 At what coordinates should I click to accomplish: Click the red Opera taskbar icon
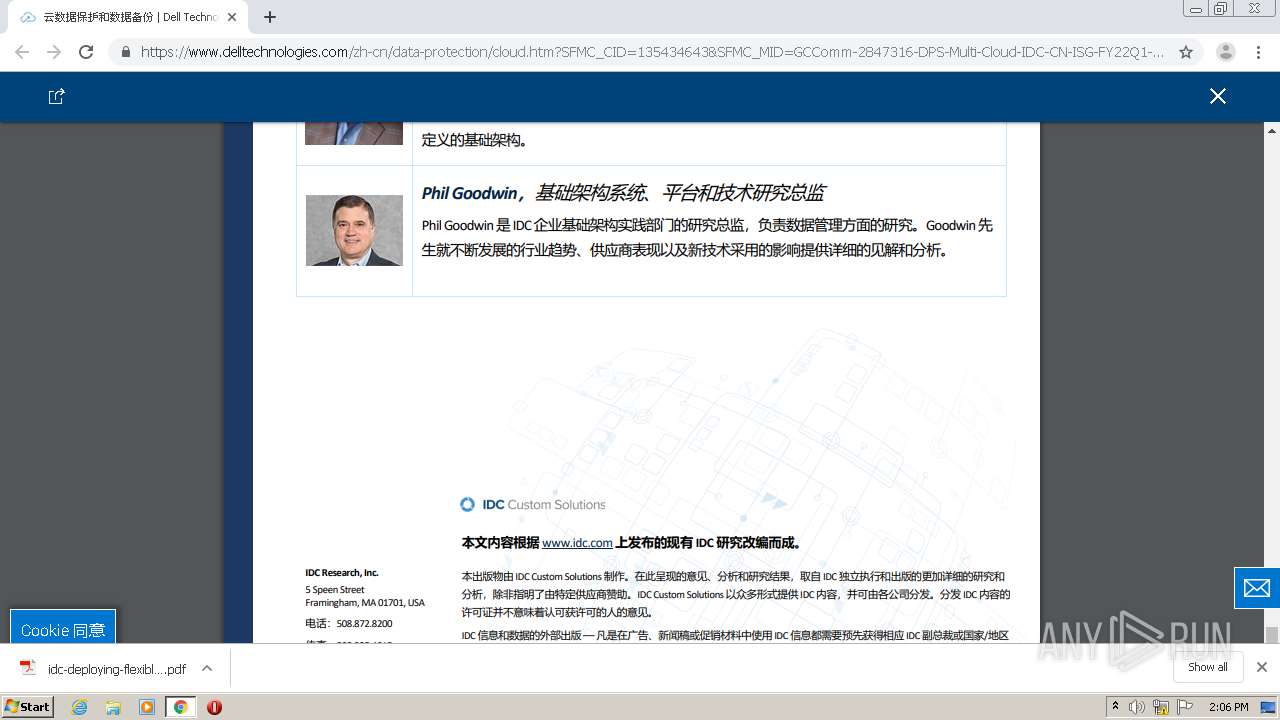[x=214, y=707]
